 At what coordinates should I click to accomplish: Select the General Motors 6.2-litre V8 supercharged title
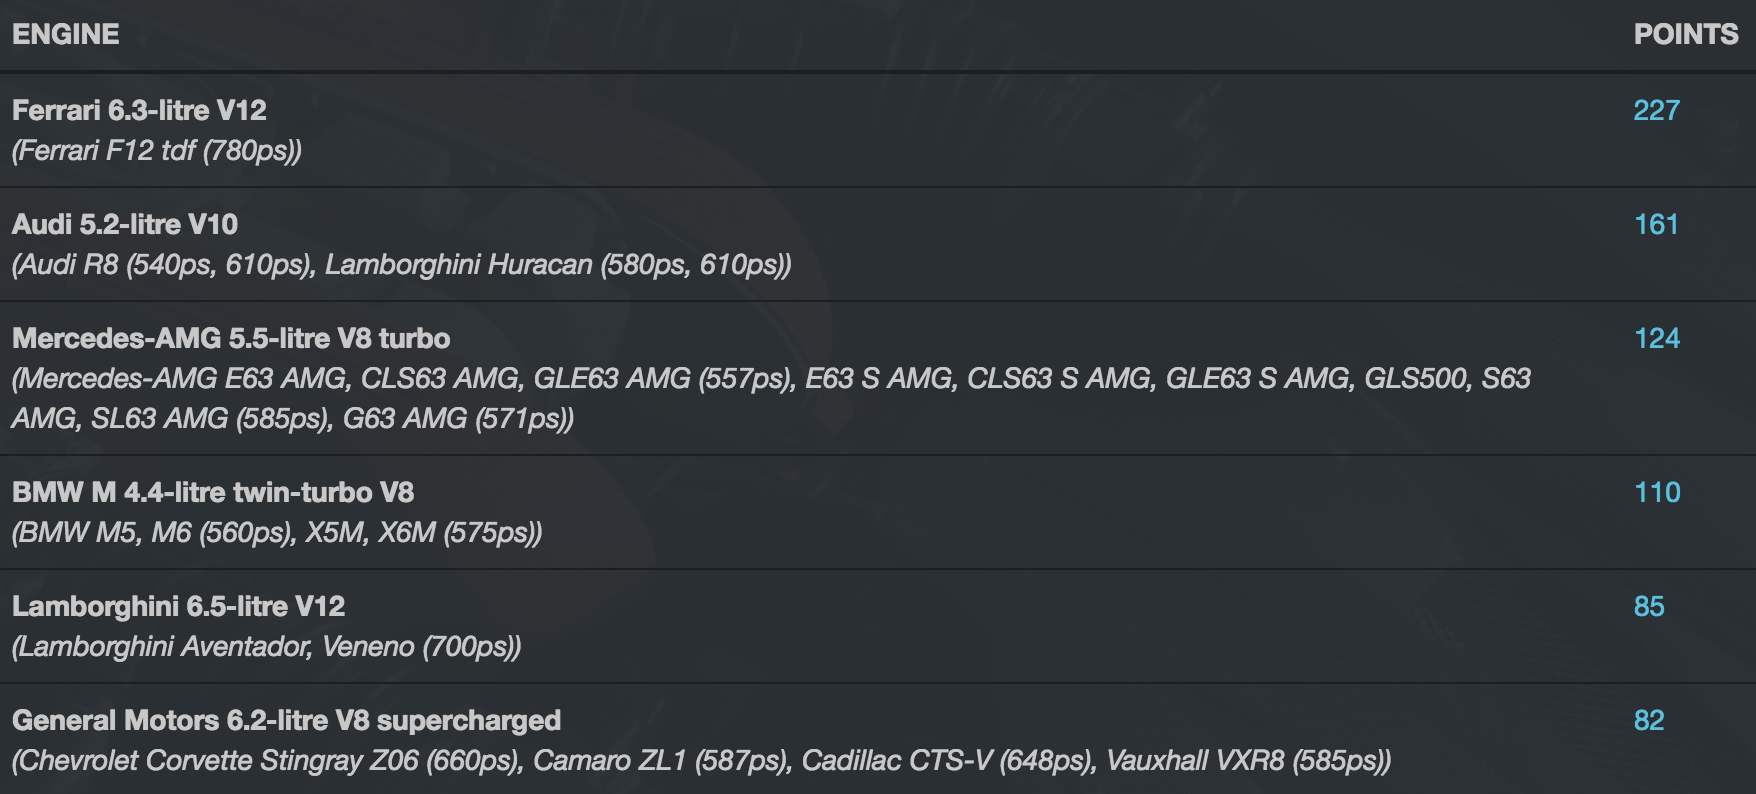[x=286, y=720]
